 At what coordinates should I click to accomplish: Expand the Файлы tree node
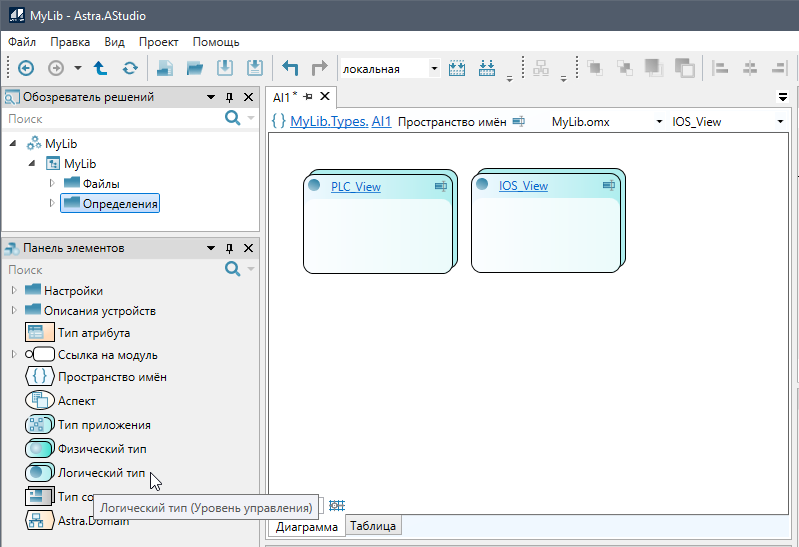53,183
